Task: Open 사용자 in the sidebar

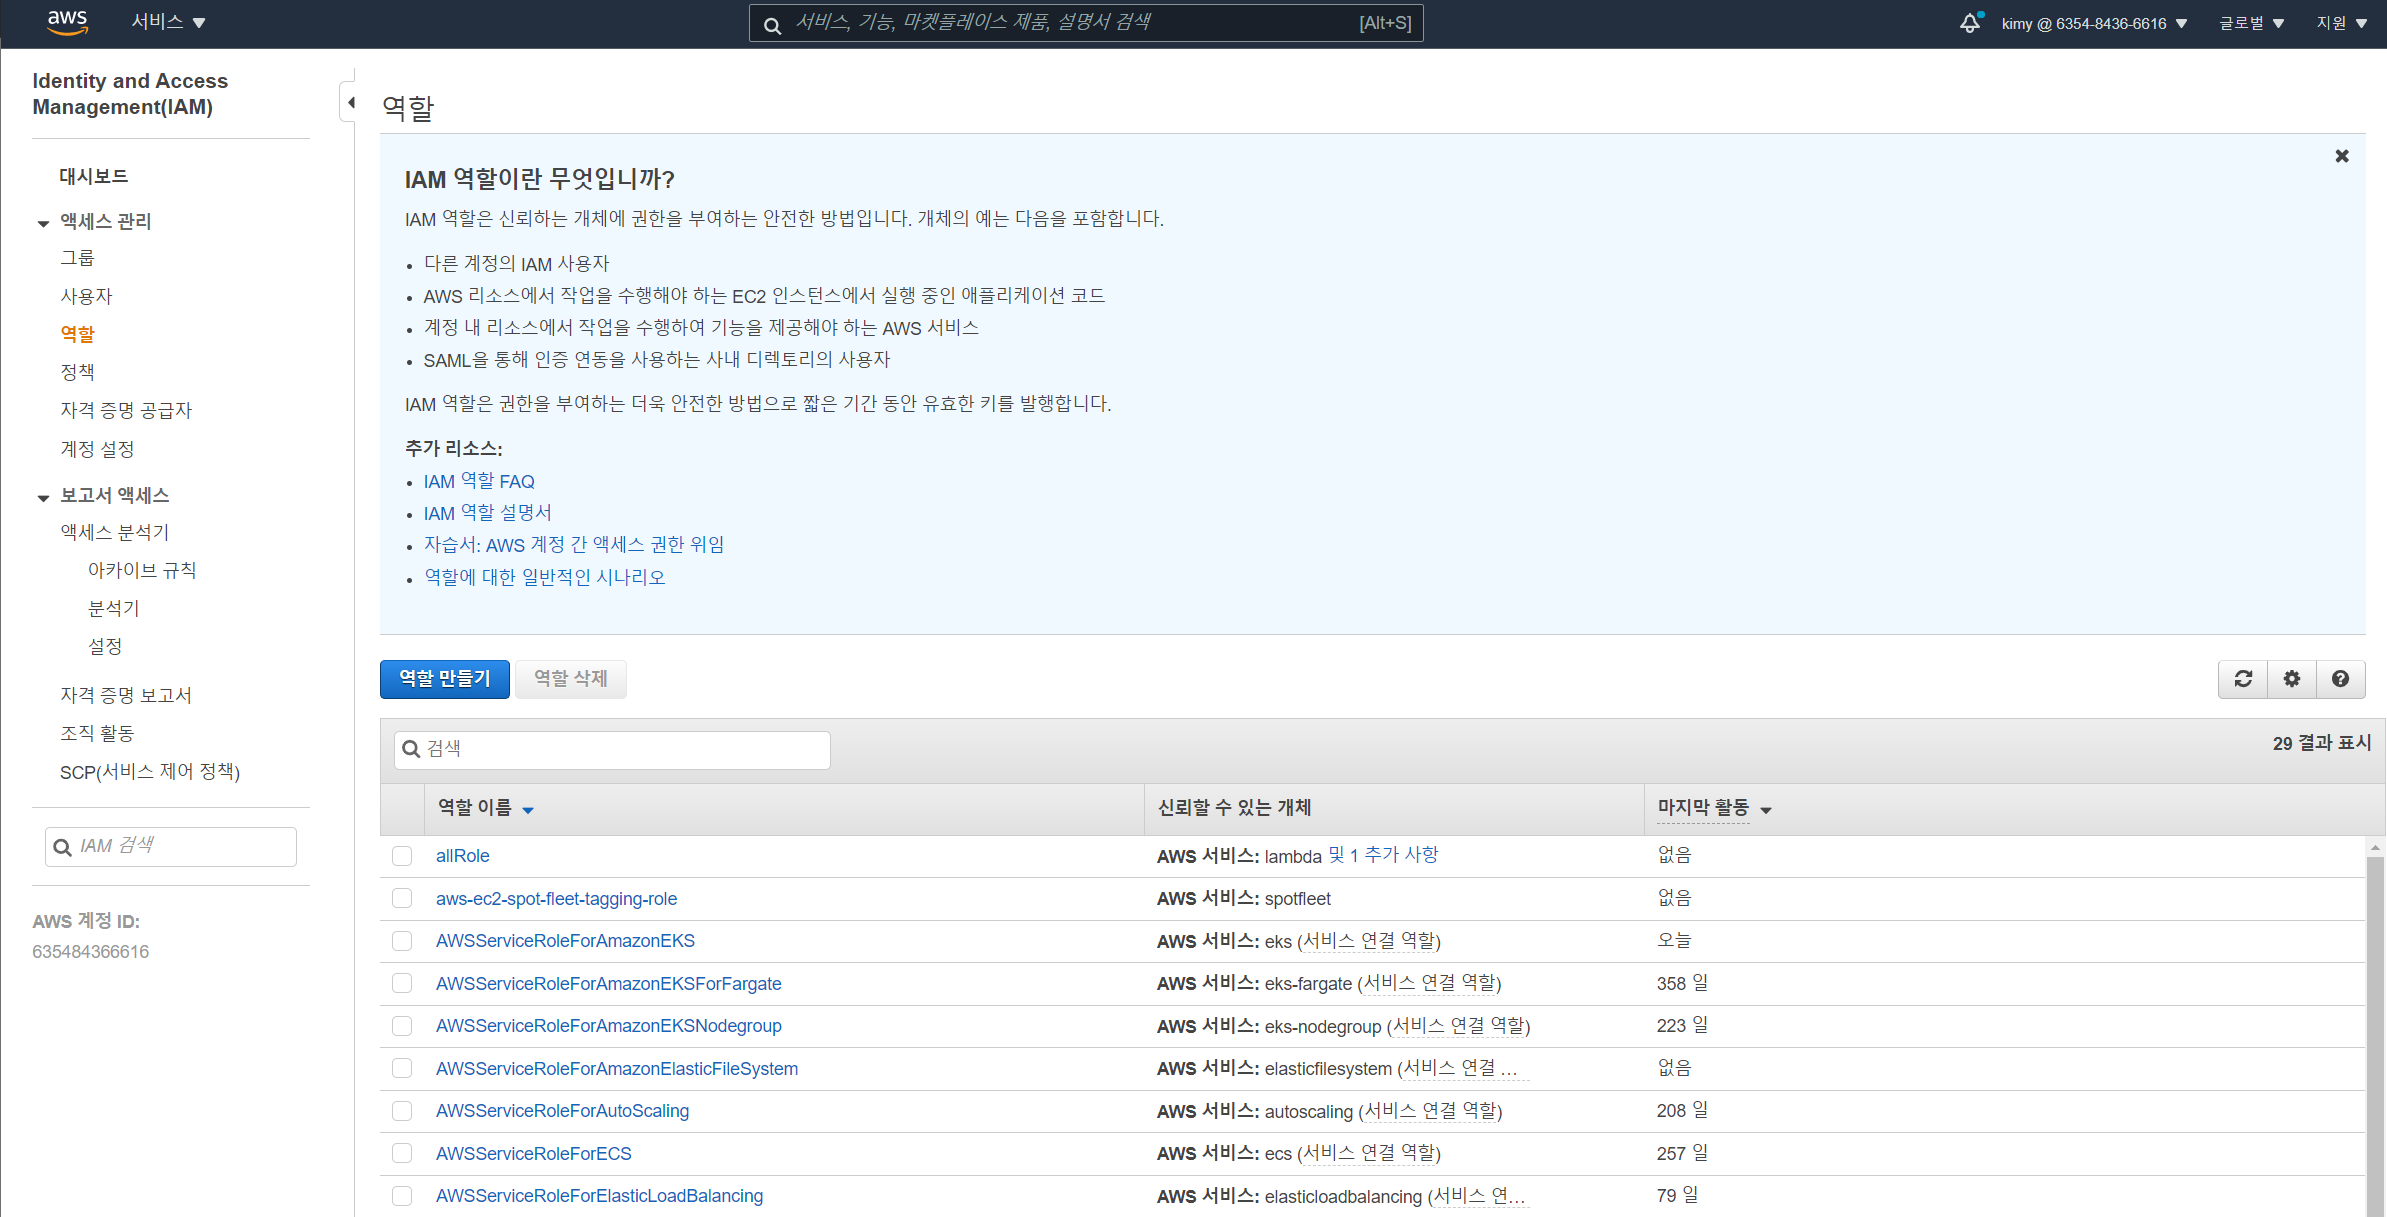Action: [x=86, y=296]
